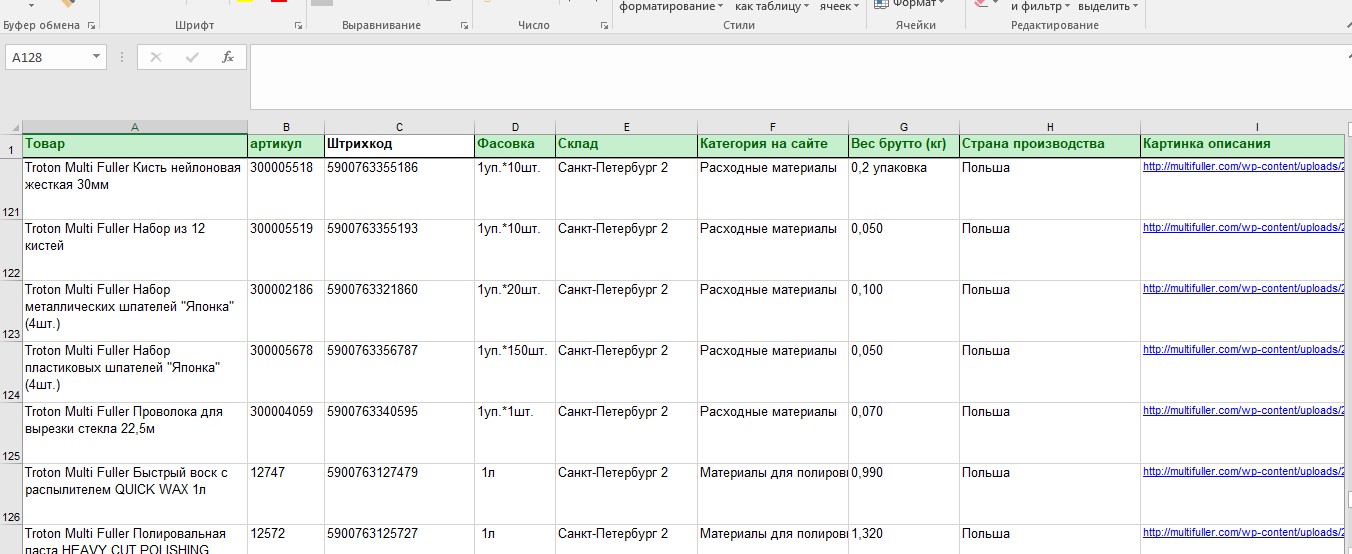Select column E header
Screen dimensions: 1352x554
point(626,127)
